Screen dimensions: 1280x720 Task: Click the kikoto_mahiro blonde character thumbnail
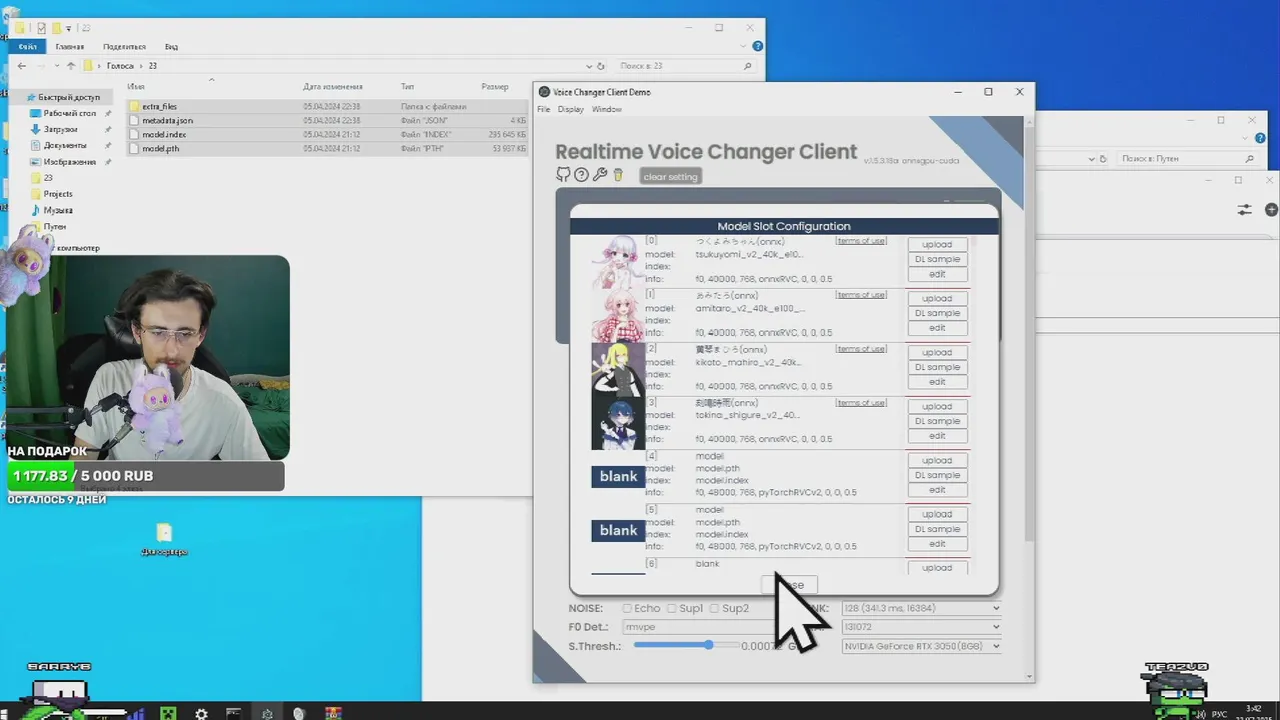click(618, 370)
